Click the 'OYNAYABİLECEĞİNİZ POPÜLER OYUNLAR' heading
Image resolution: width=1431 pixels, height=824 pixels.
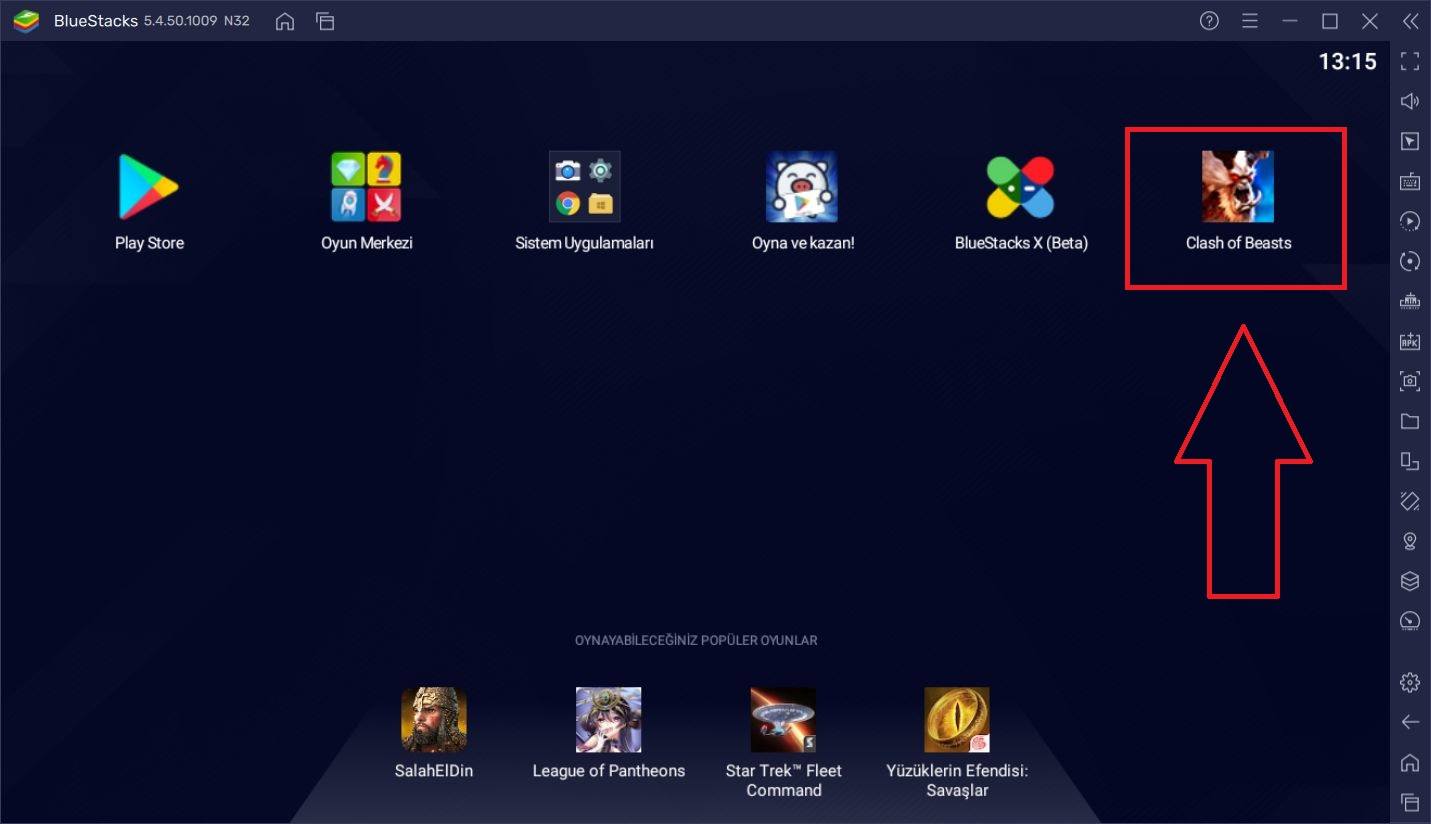click(696, 640)
